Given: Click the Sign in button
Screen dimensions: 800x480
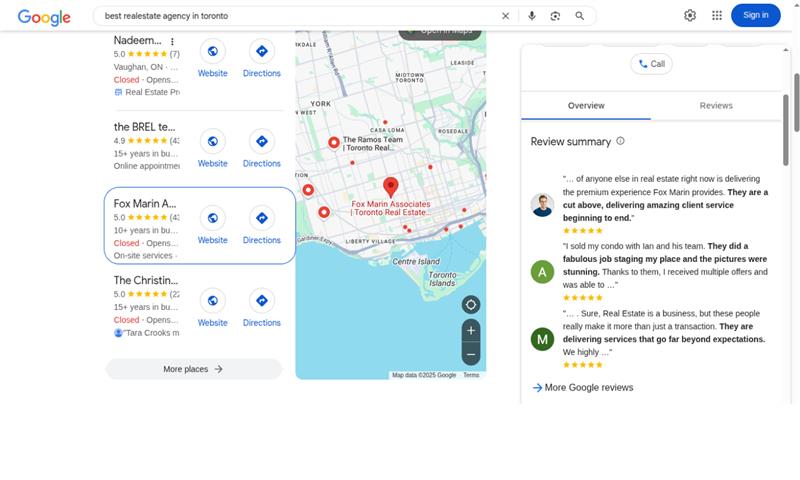Looking at the screenshot, I should coord(756,15).
